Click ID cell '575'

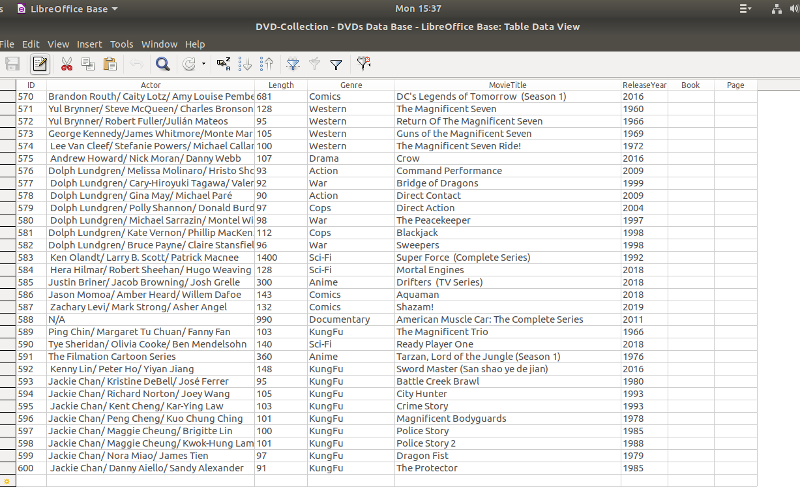point(31,158)
